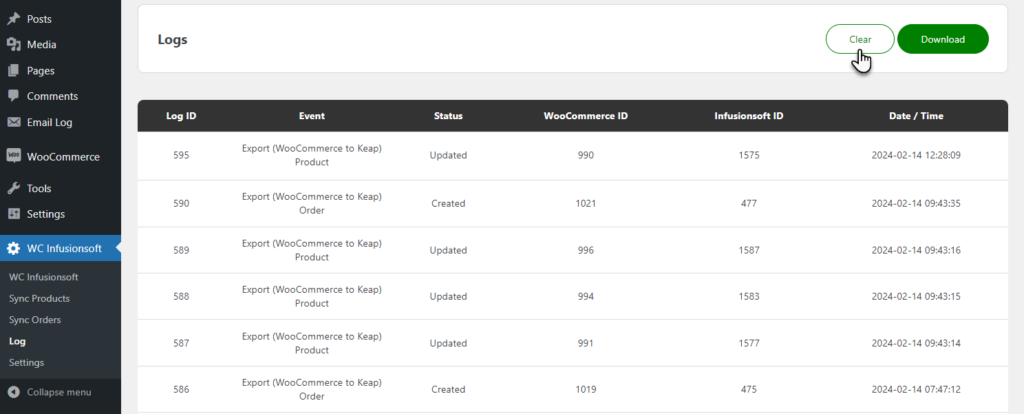
Task: Click the Pages icon in sidebar
Action: click(x=13, y=71)
